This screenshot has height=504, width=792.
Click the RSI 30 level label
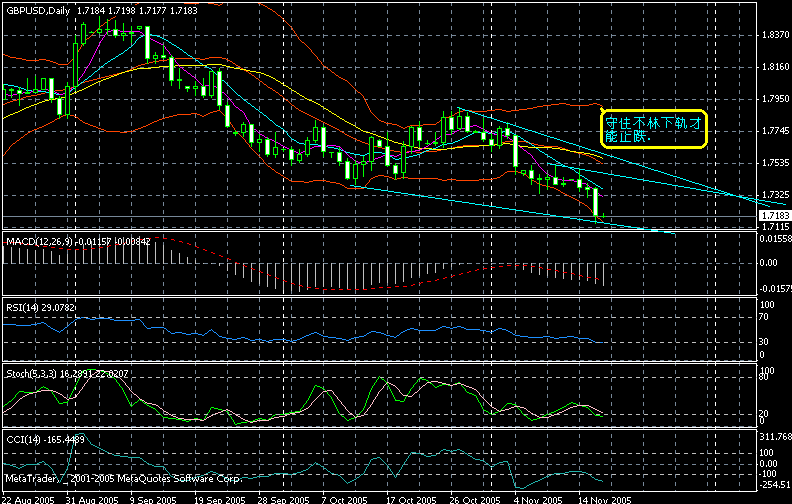click(x=764, y=341)
